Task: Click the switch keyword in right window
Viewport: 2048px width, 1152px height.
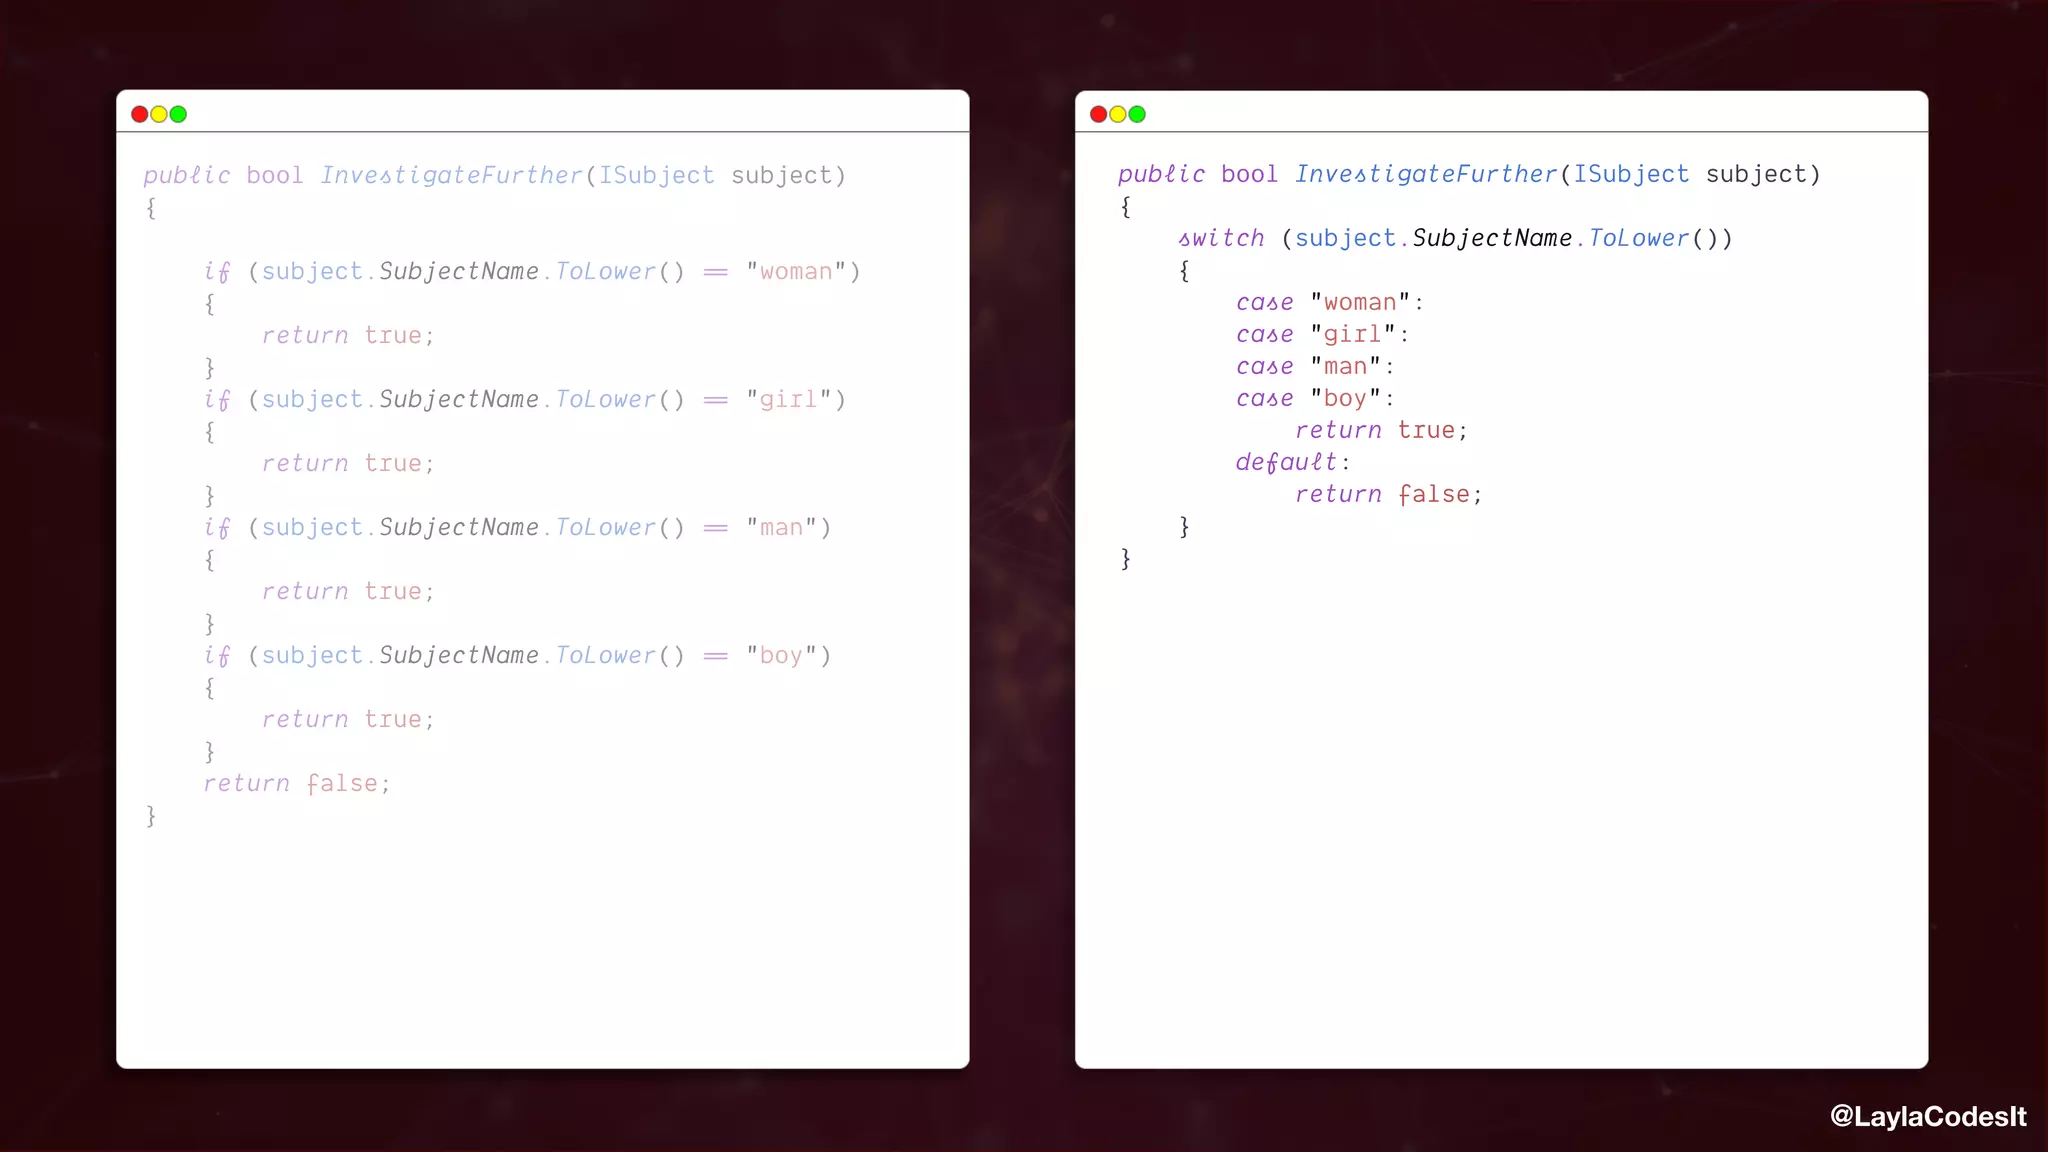Action: [x=1221, y=238]
